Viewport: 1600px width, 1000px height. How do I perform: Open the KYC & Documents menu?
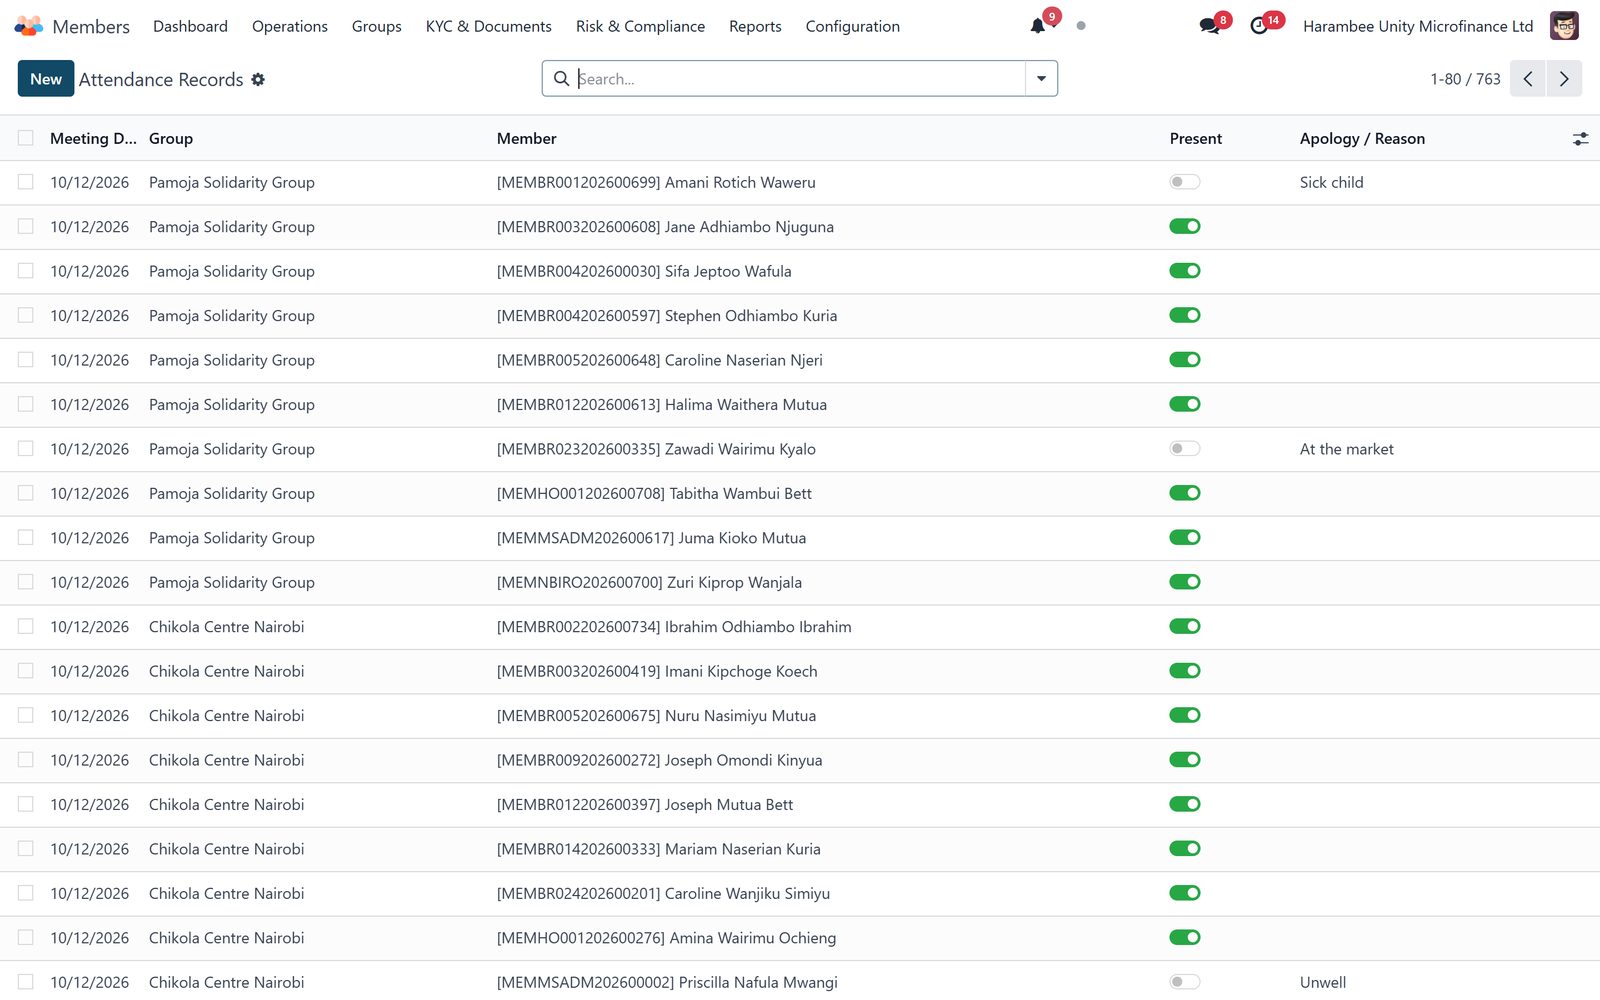pyautogui.click(x=488, y=26)
